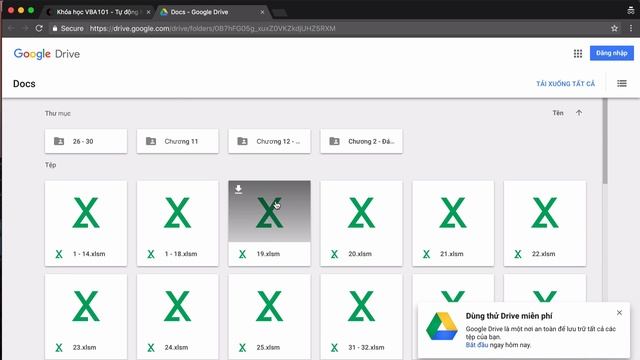Open the Google apps grid icon

pyautogui.click(x=578, y=53)
